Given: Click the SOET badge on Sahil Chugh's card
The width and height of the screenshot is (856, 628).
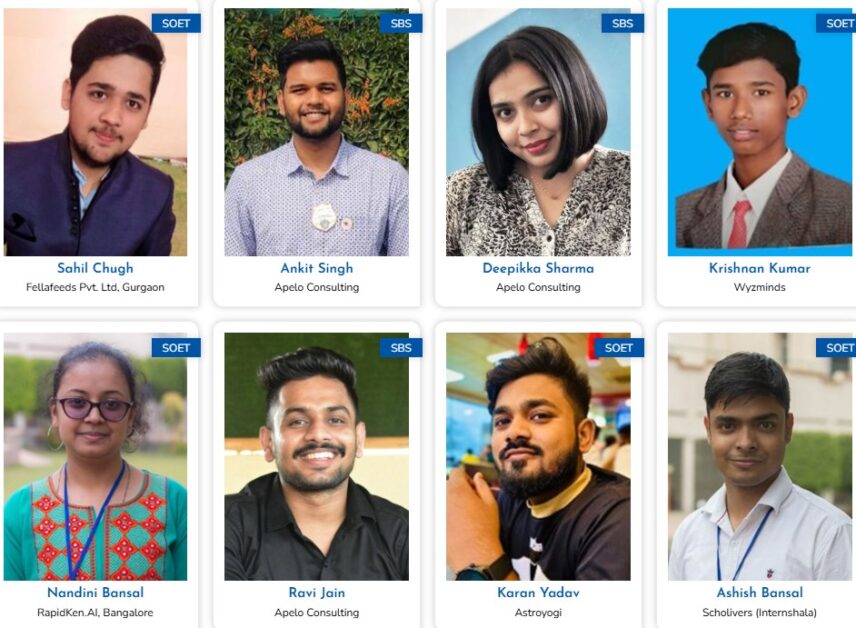Looking at the screenshot, I should tap(176, 23).
